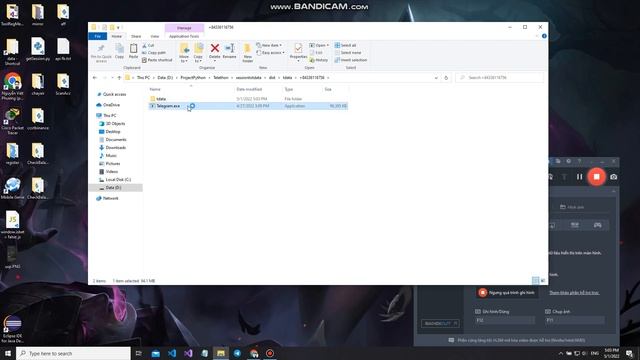Switch to the Home ribbon tab

pyautogui.click(x=117, y=36)
